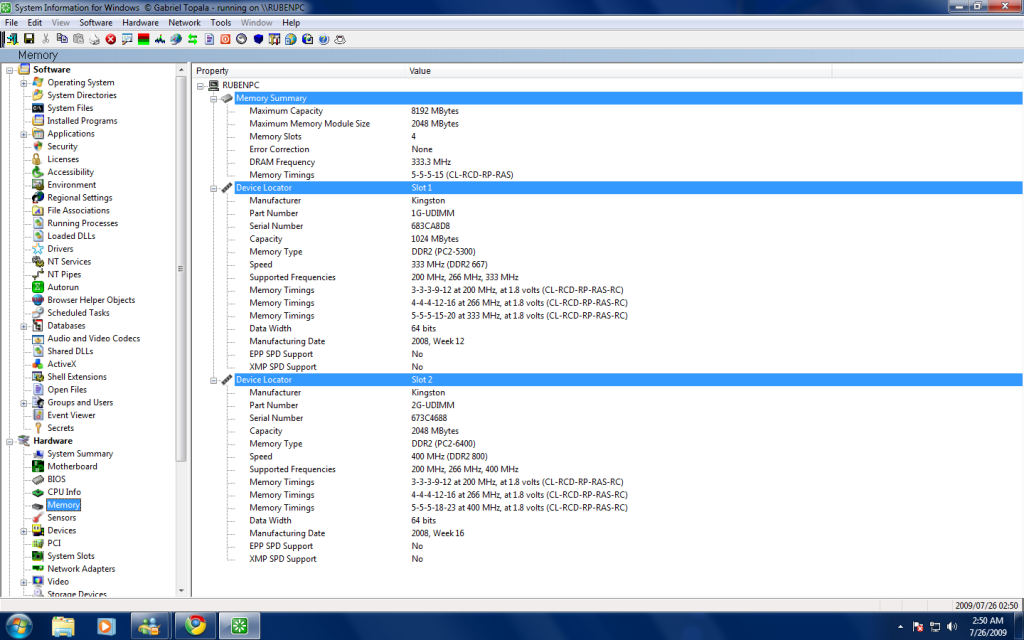Click the orange power button toolbar icon
The image size is (1024, 640).
click(225, 39)
